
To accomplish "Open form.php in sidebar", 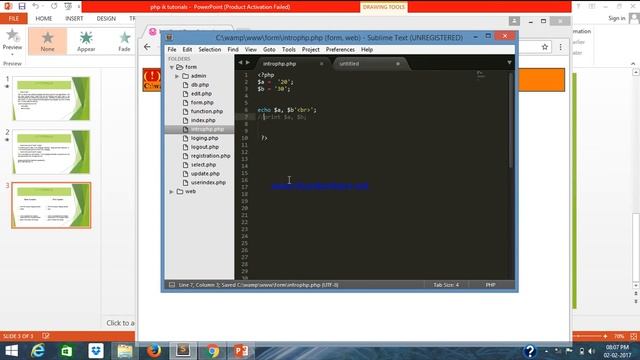I will (x=202, y=103).
